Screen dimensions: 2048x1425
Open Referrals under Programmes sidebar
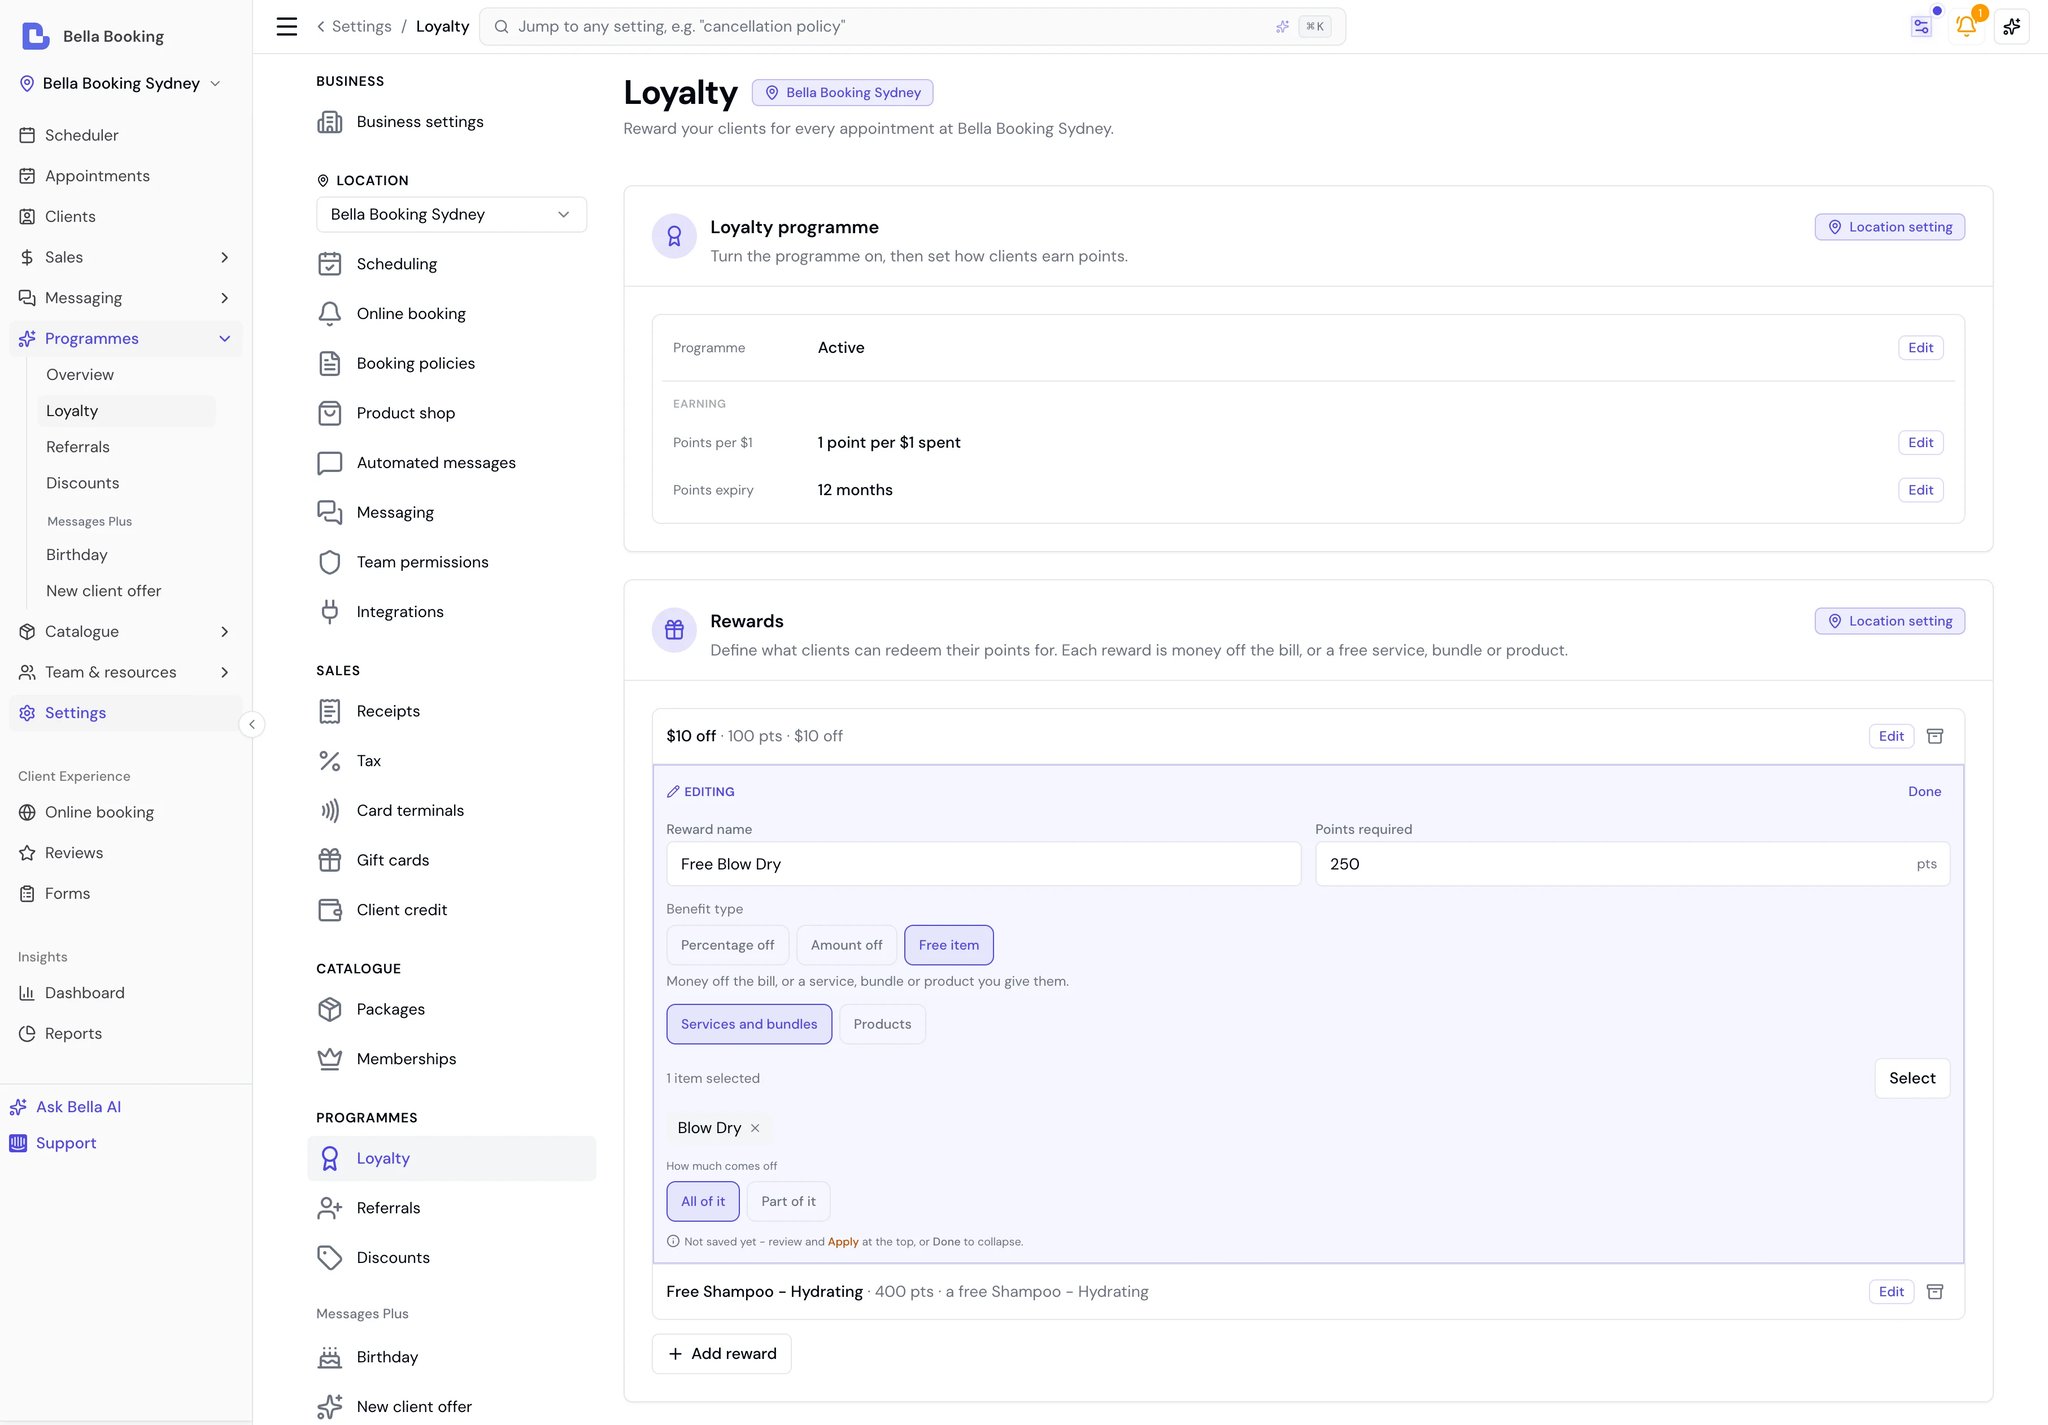tap(78, 447)
